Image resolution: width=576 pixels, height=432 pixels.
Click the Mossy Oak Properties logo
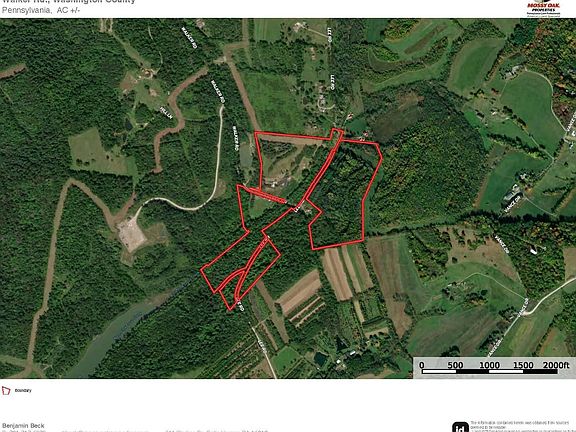point(543,8)
